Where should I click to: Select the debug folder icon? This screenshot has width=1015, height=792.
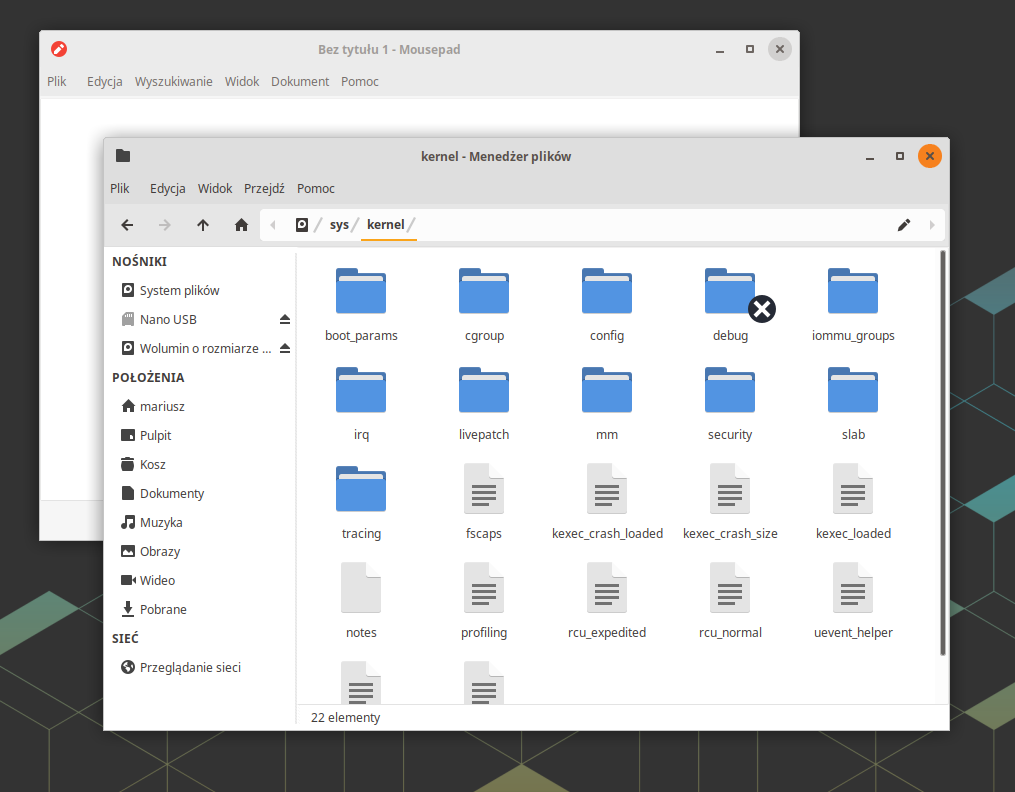coord(730,291)
